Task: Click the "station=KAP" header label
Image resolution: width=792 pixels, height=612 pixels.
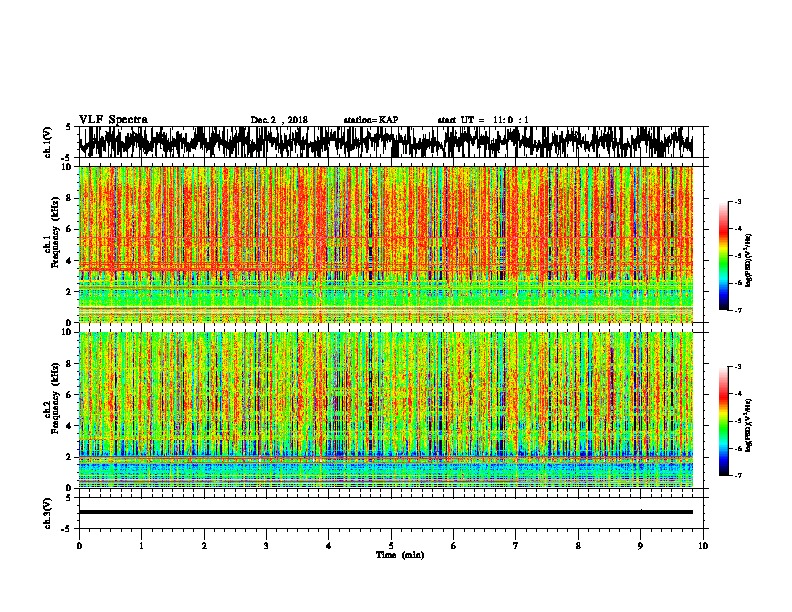Action: coord(371,120)
